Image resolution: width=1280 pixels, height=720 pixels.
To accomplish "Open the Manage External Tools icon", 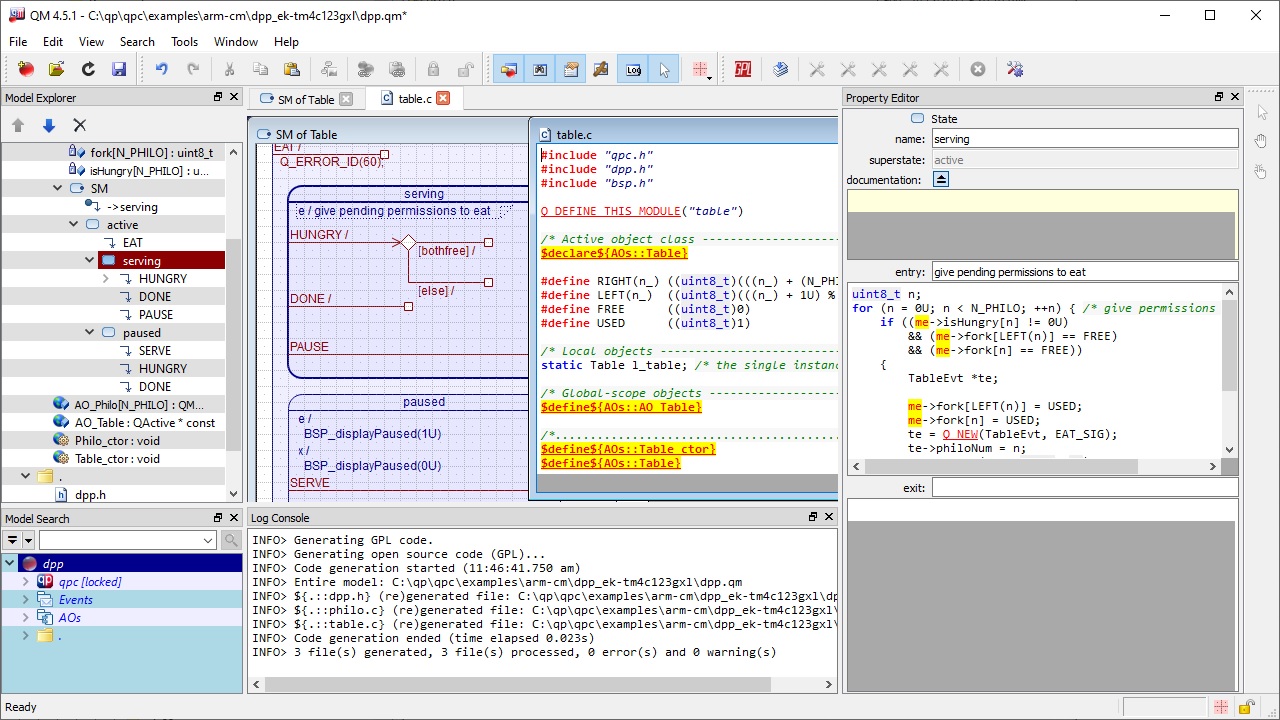I will [x=1015, y=69].
